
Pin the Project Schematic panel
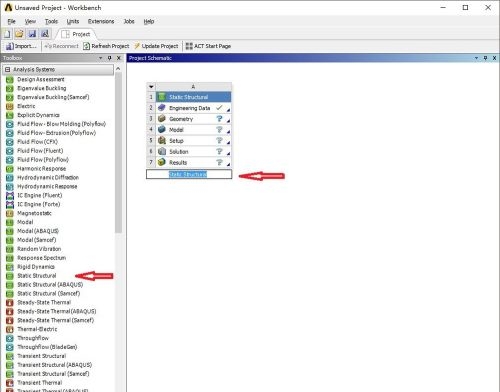click(485, 58)
